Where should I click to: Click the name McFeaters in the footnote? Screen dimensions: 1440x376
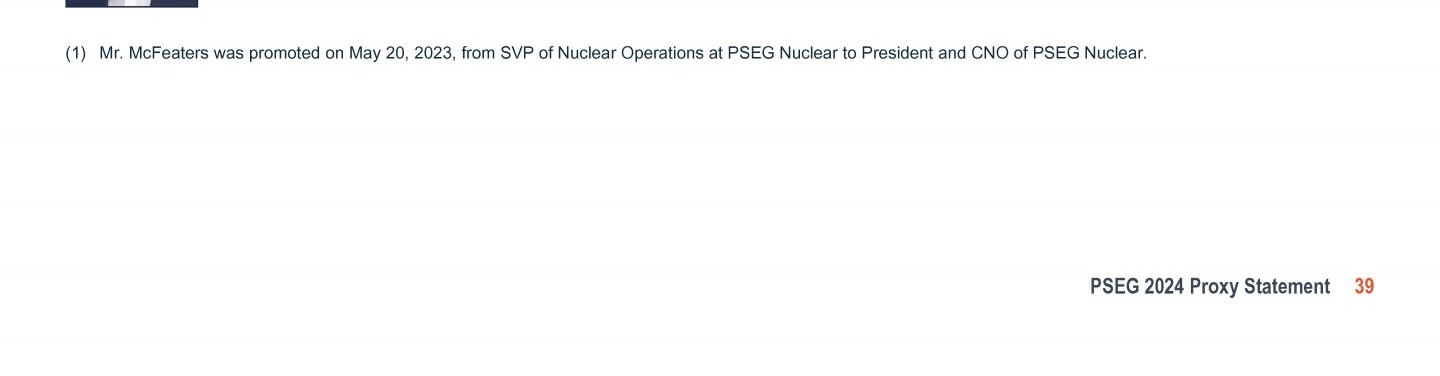click(168, 53)
